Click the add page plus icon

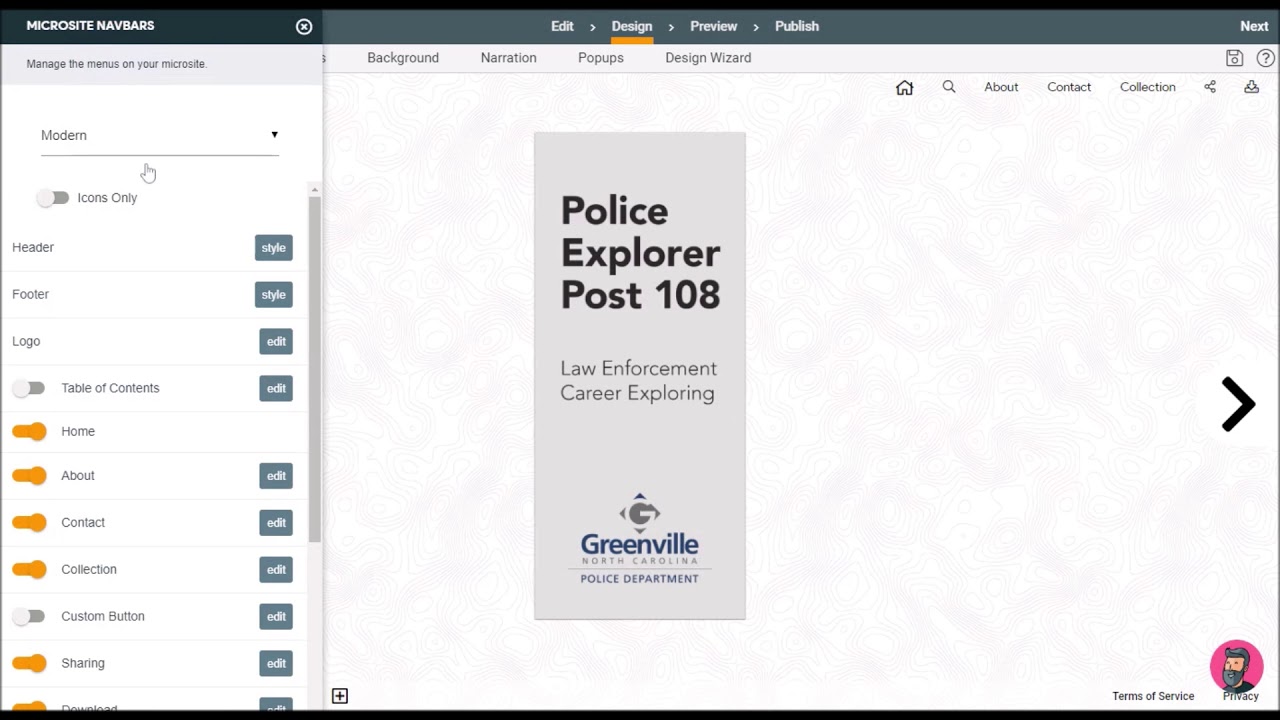point(340,696)
